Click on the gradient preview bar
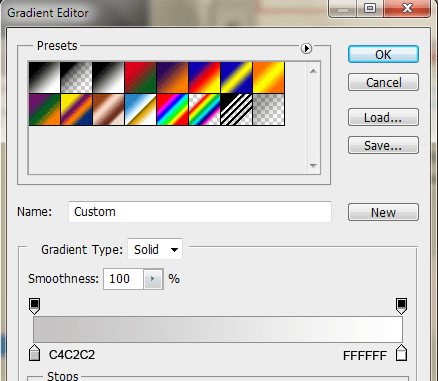The image size is (438, 381). pyautogui.click(x=218, y=329)
